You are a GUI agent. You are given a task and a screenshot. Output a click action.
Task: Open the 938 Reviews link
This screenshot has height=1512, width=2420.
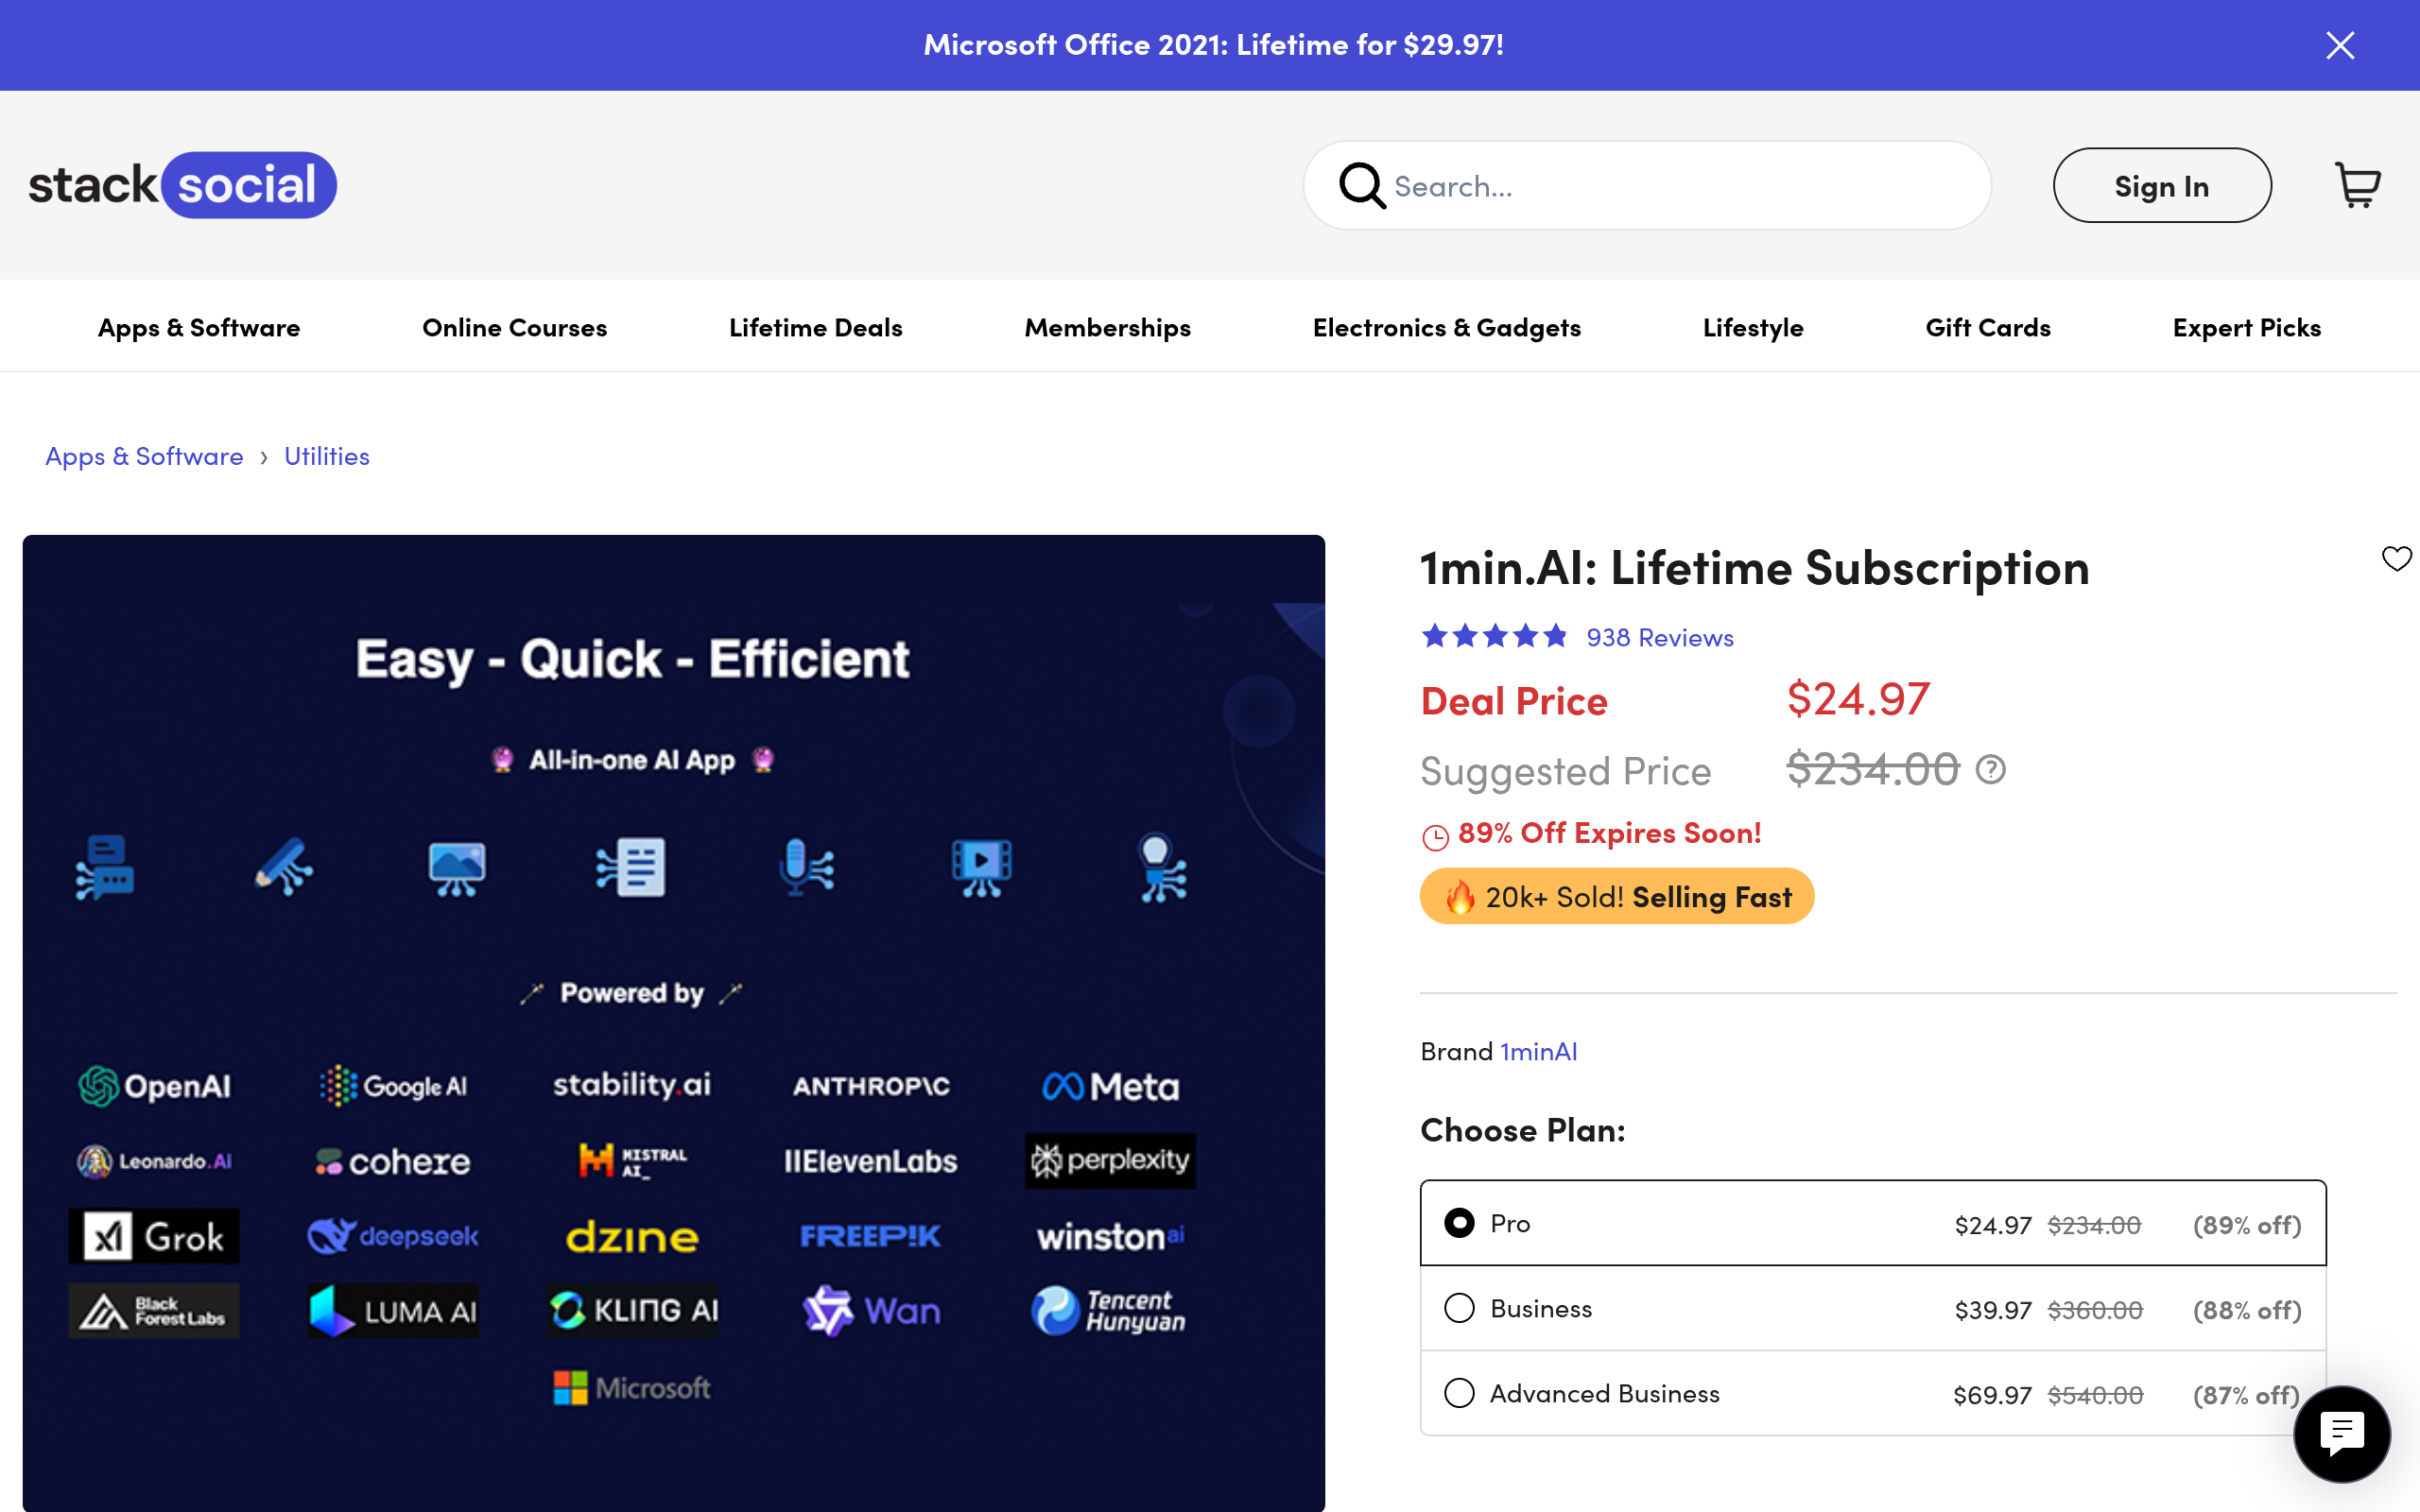[x=1660, y=637]
